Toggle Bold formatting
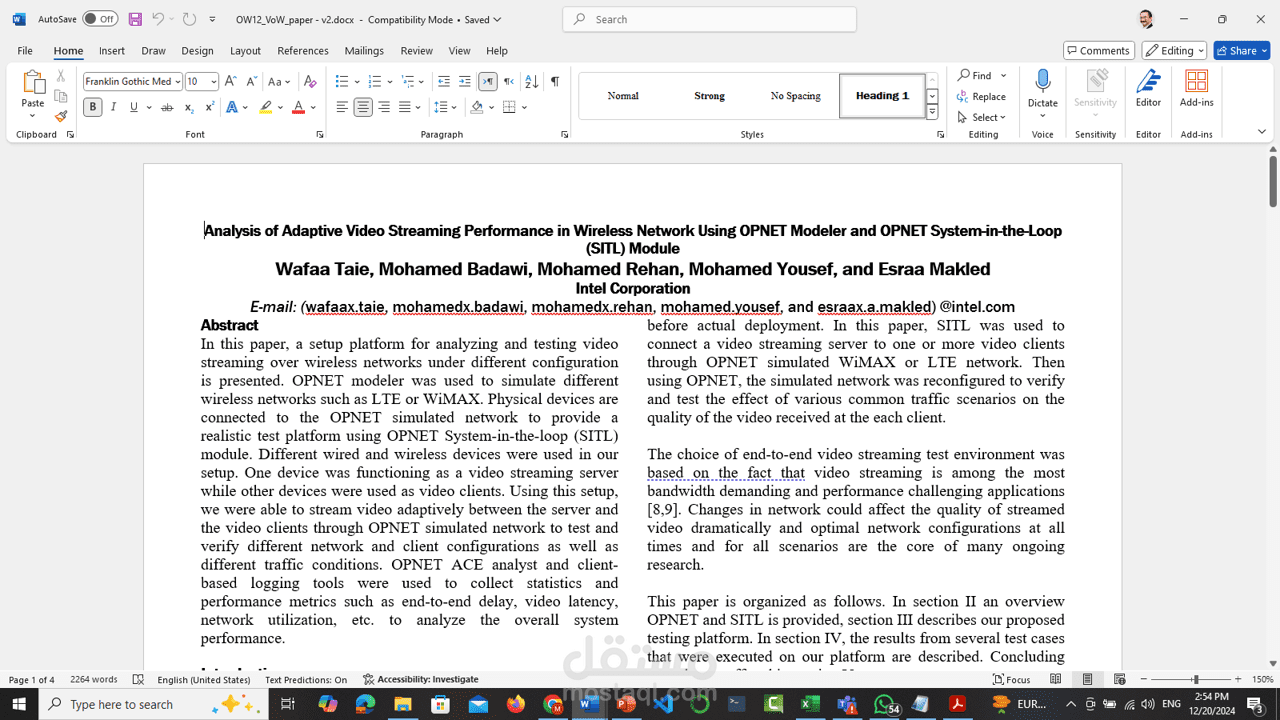This screenshot has width=1280, height=720. tap(92, 107)
